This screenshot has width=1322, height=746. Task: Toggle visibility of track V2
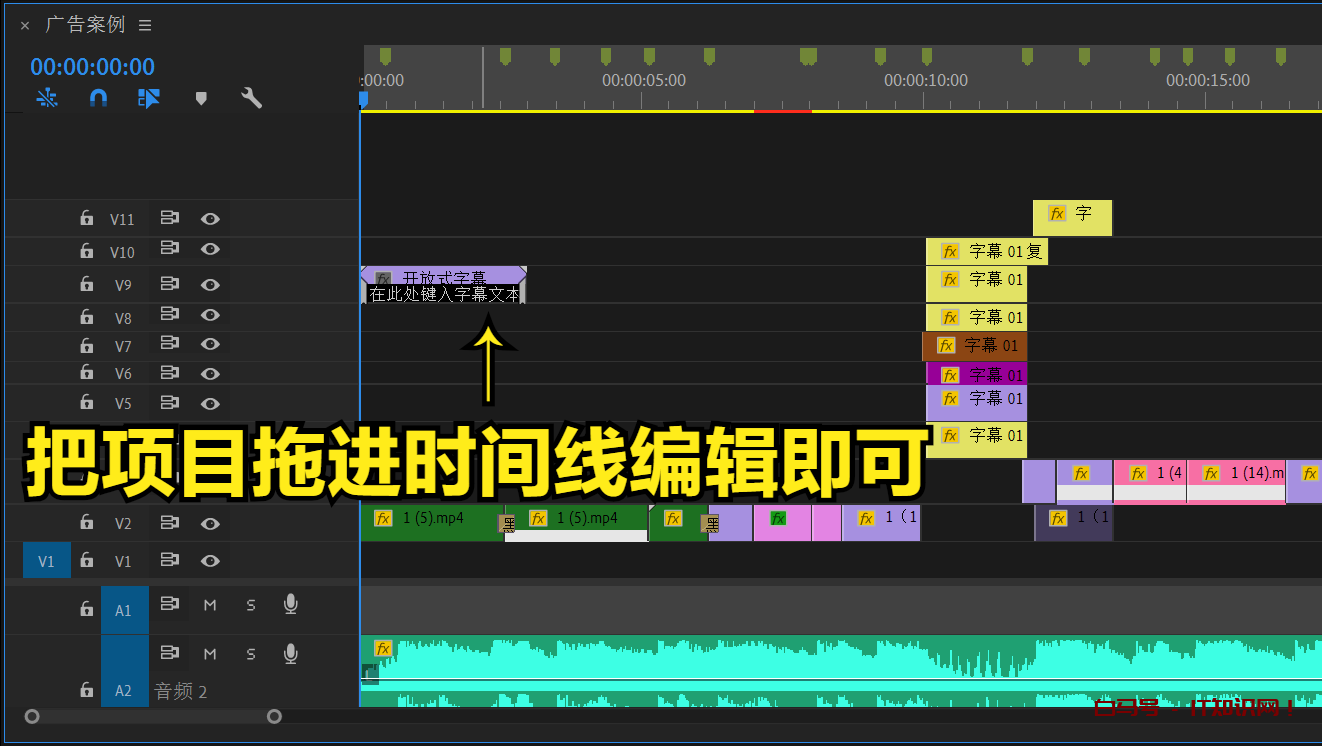click(x=210, y=524)
